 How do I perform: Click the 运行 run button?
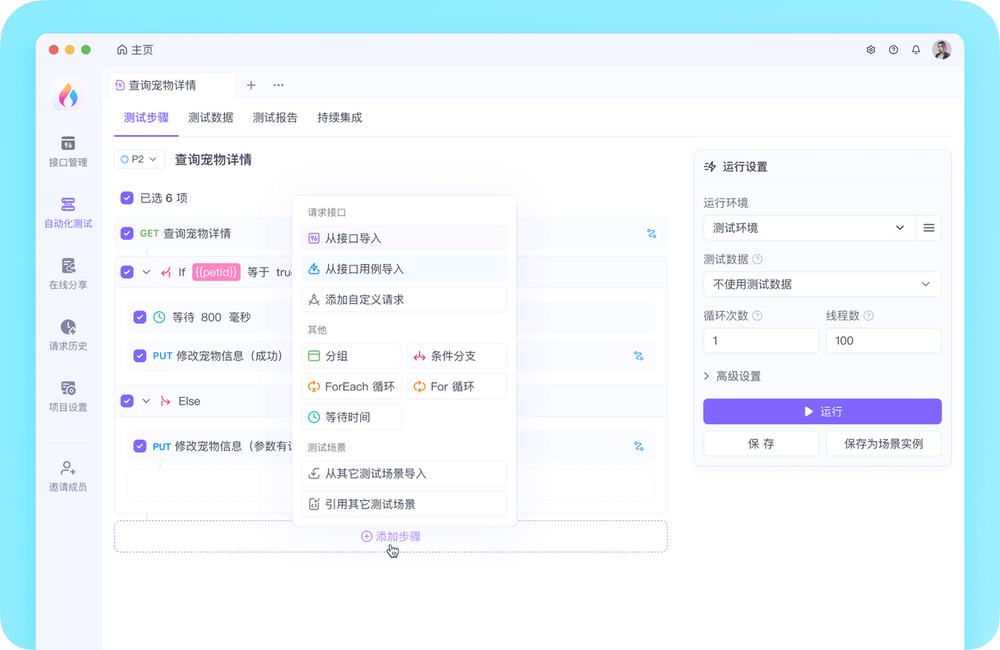821,411
